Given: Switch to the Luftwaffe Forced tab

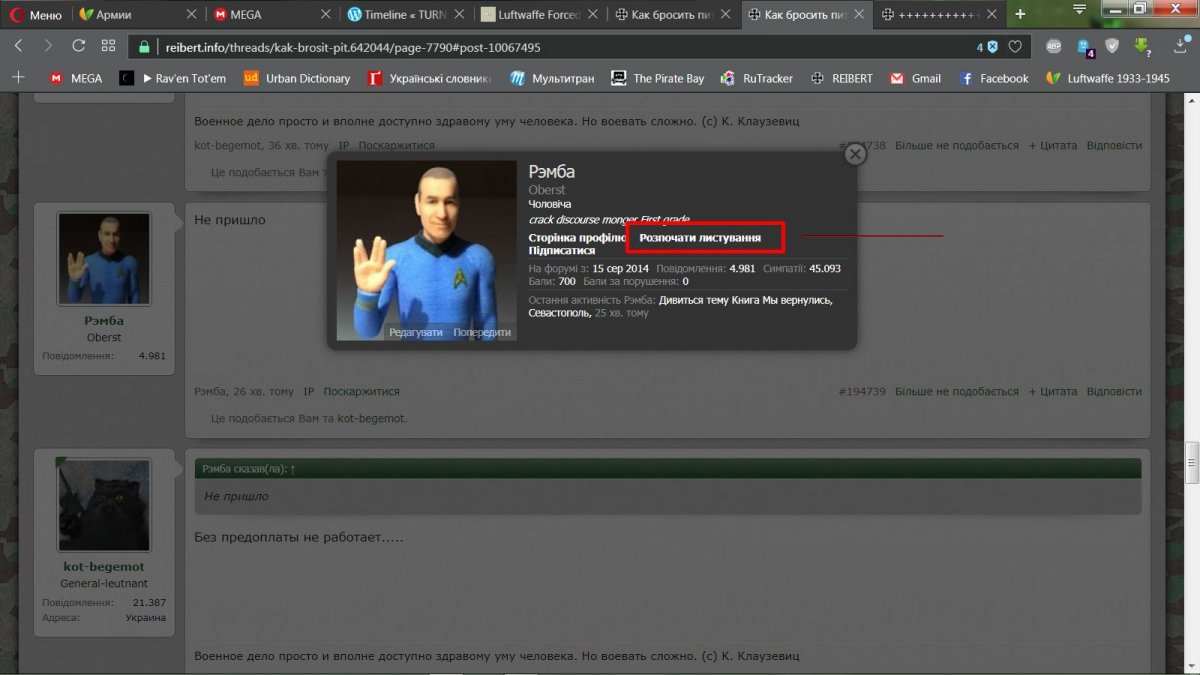Looking at the screenshot, I should (540, 15).
